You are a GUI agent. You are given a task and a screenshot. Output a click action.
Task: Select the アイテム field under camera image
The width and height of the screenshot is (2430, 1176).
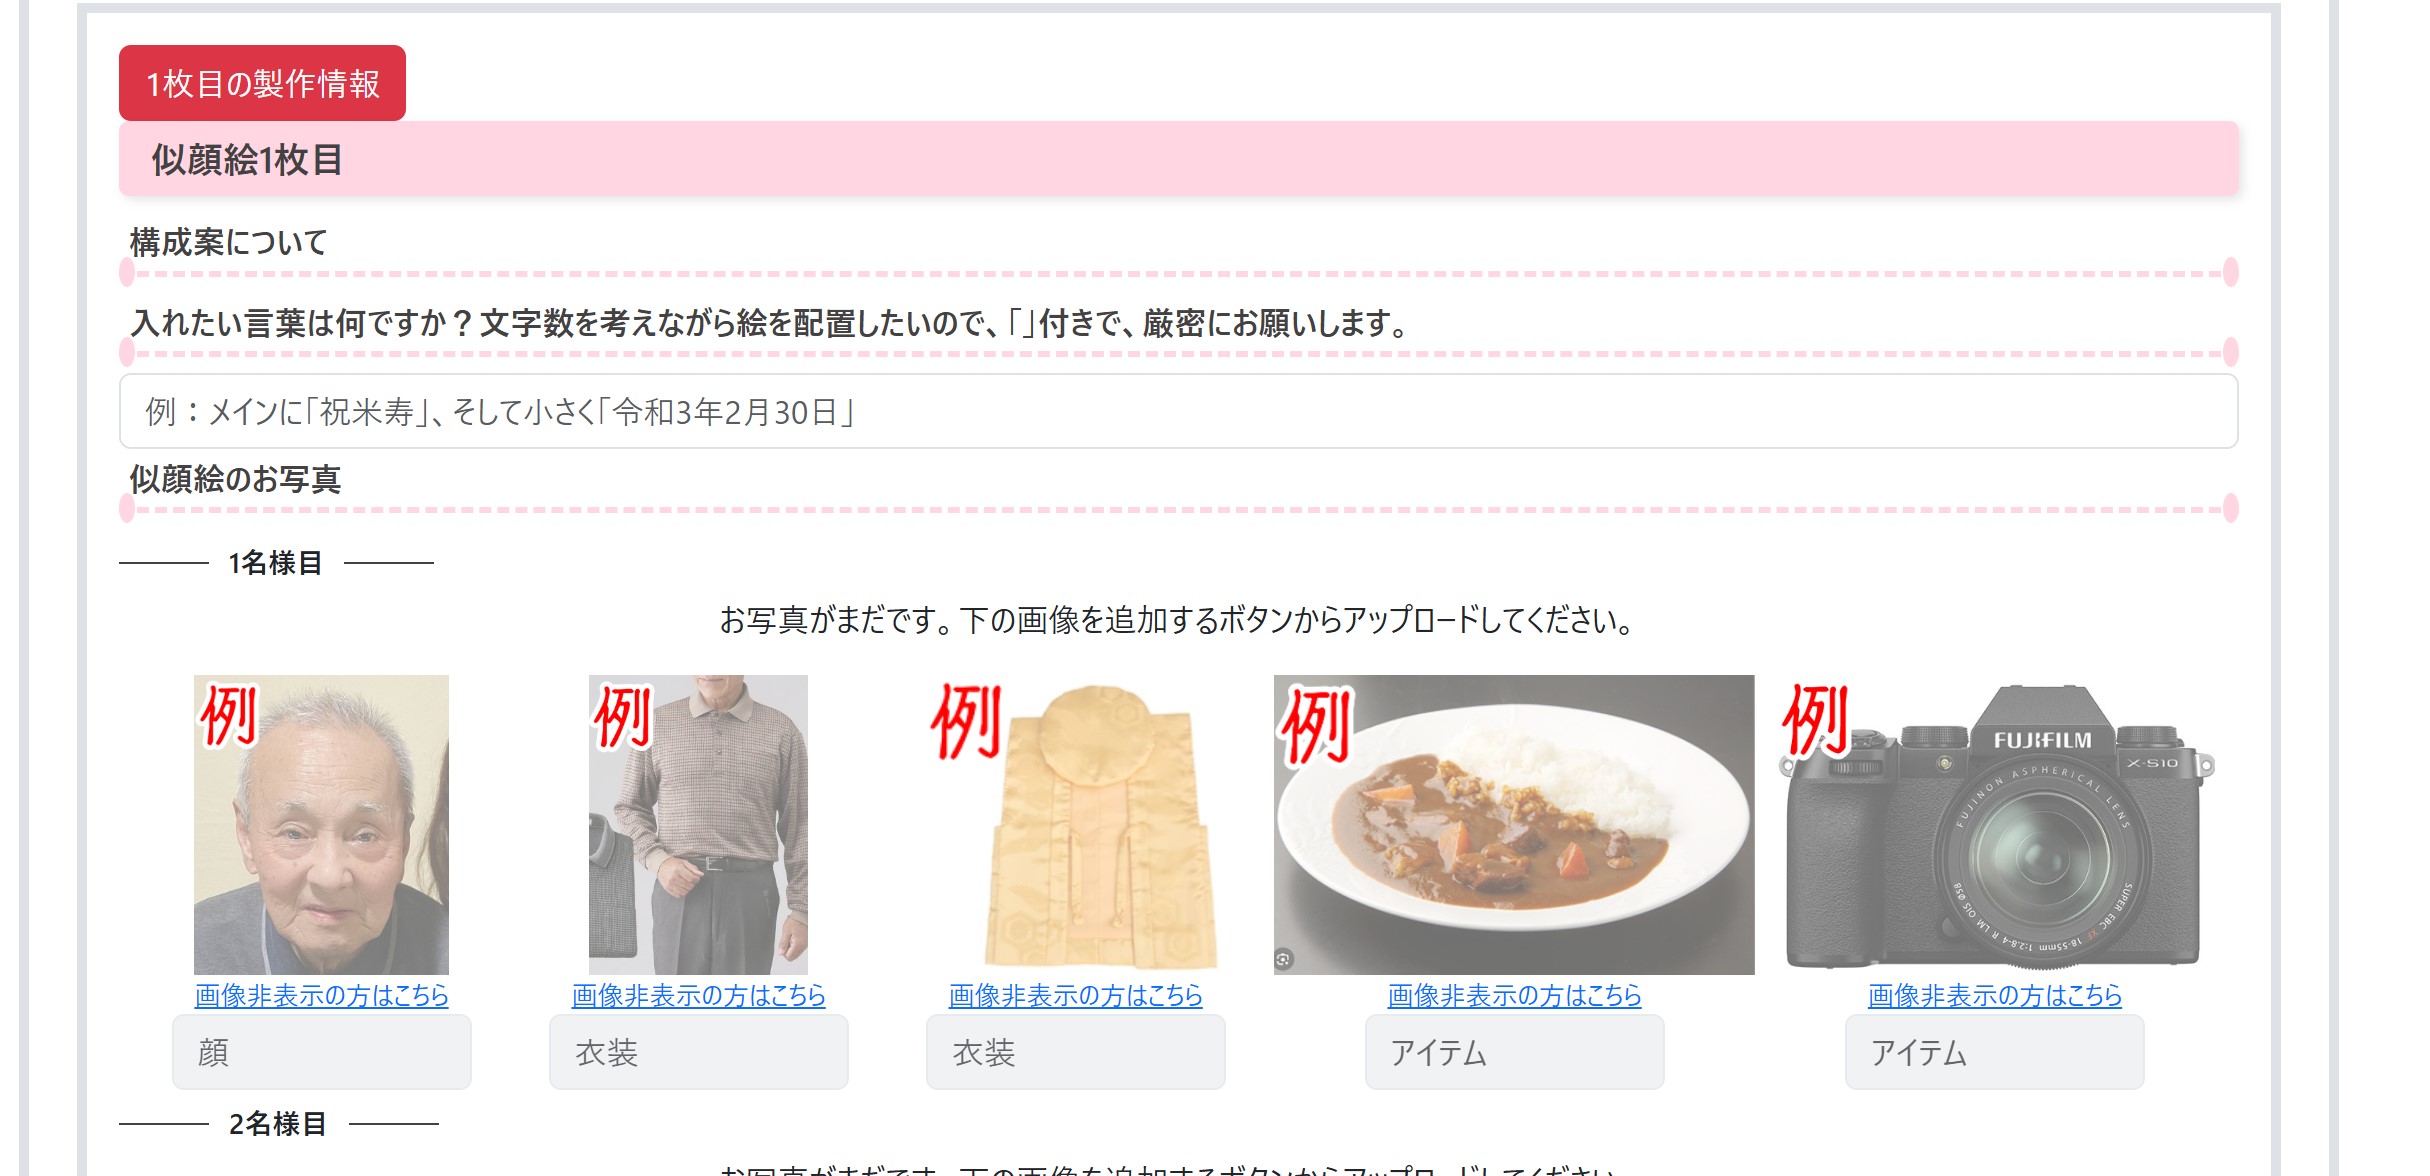(x=1995, y=1052)
